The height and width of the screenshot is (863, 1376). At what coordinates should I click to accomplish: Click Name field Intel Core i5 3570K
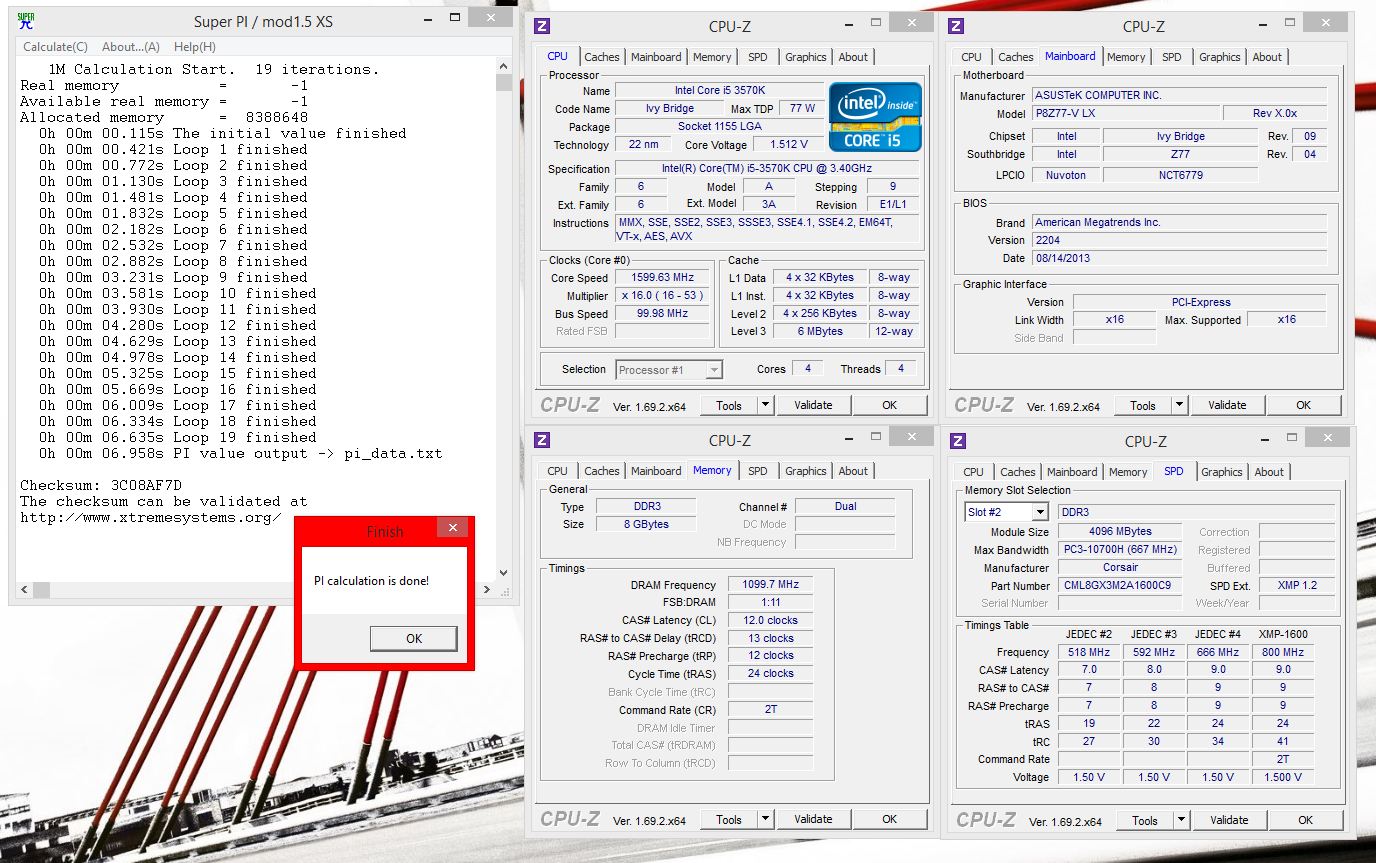pyautogui.click(x=720, y=91)
